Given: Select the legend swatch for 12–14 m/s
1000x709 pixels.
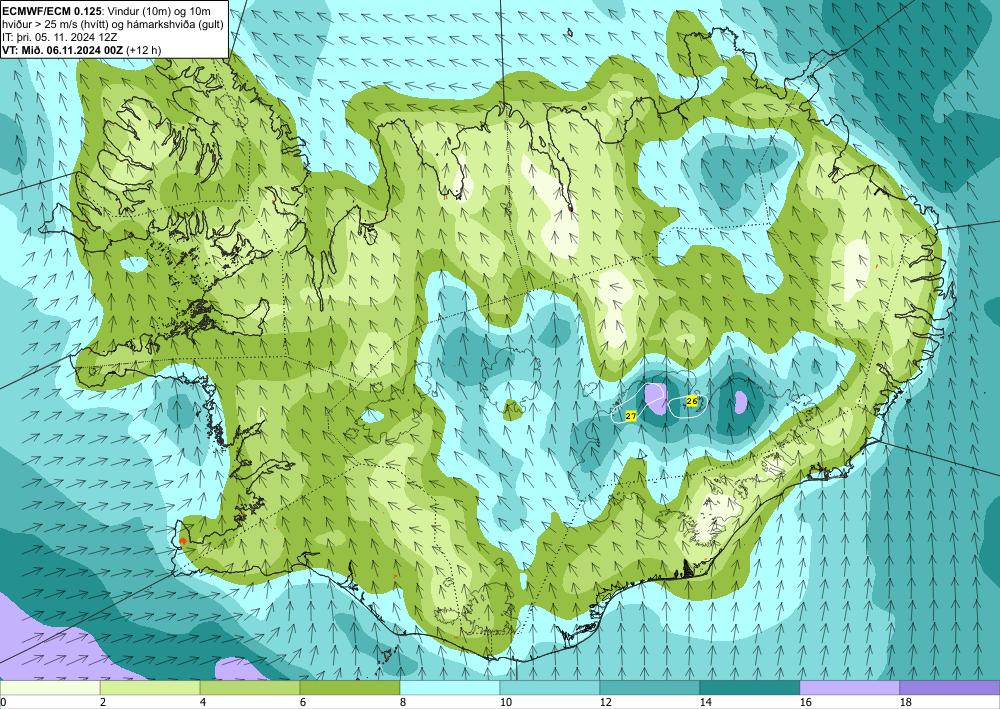Looking at the screenshot, I should tap(650, 688).
